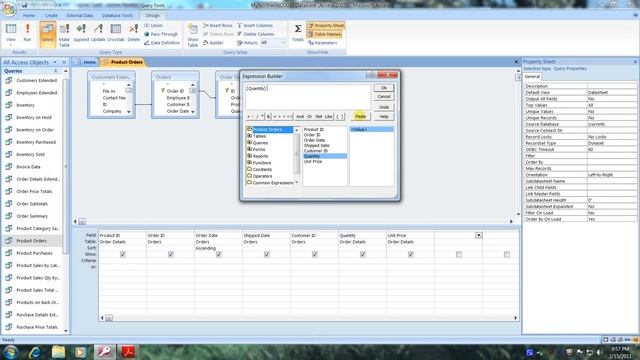Select the Product Orders document tab
The image size is (640, 360).
tap(123, 62)
